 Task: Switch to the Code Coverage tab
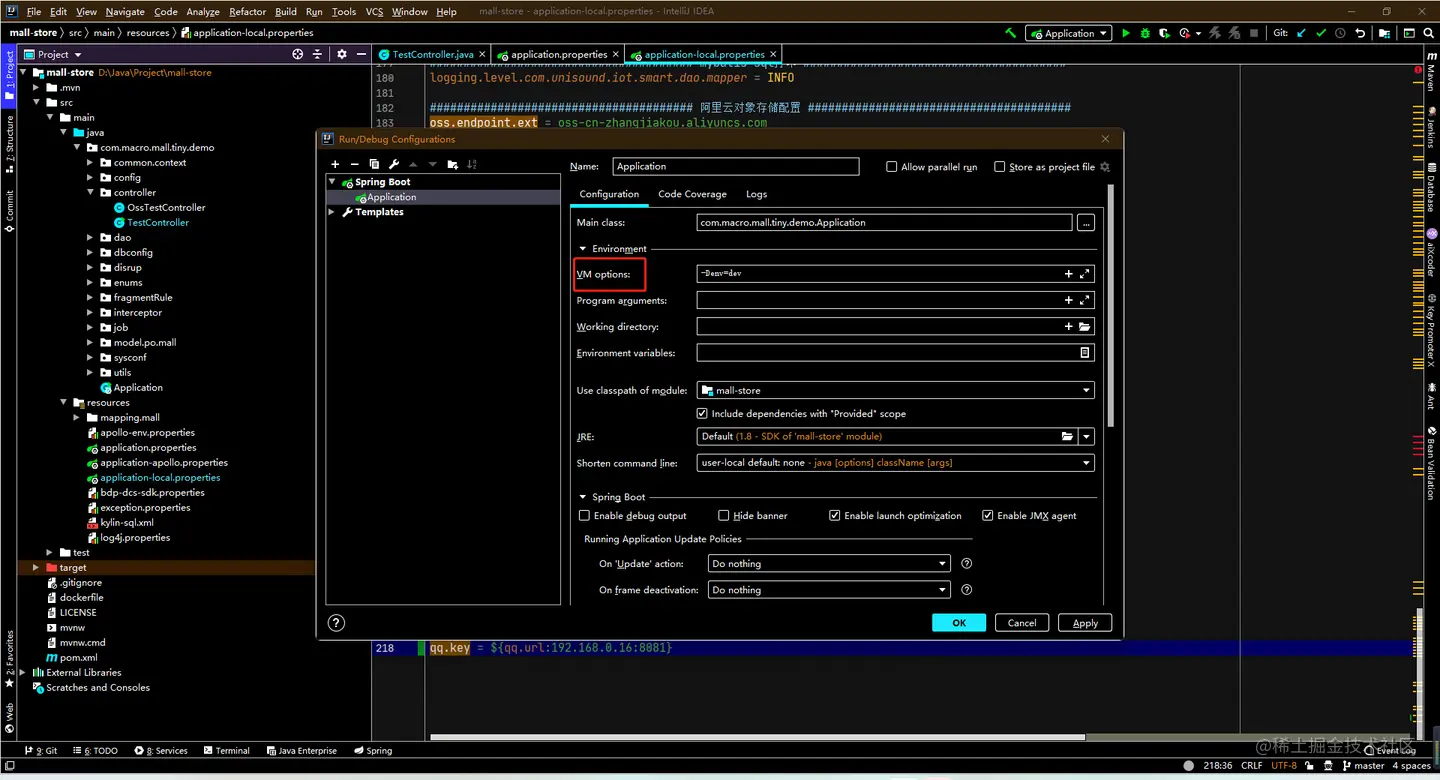coord(692,194)
